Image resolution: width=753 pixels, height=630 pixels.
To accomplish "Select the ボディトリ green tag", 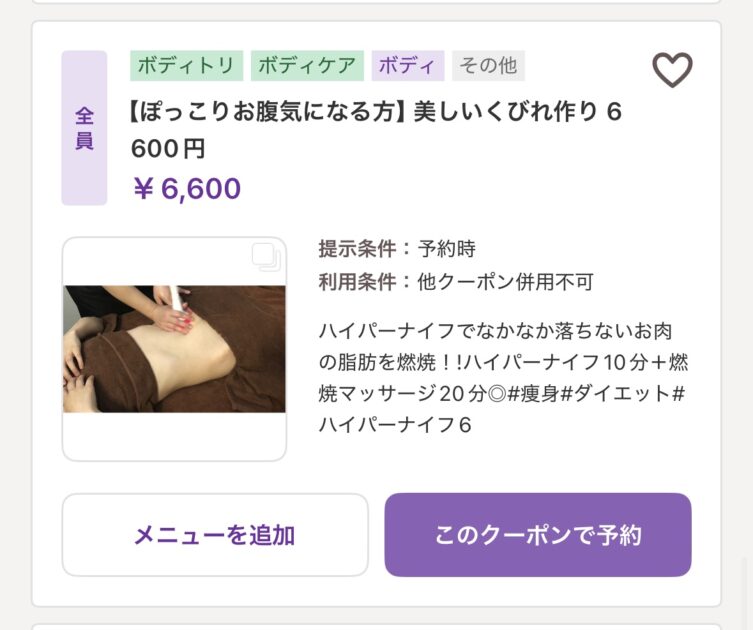I will click(186, 65).
